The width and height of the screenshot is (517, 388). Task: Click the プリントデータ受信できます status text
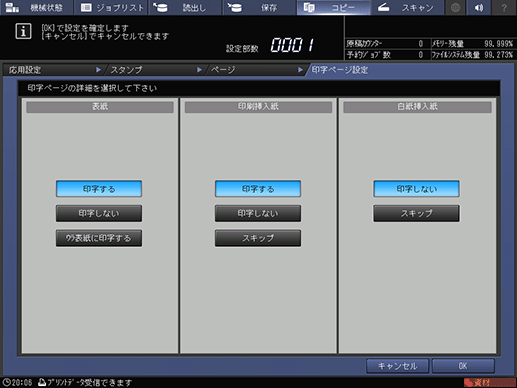pos(90,382)
